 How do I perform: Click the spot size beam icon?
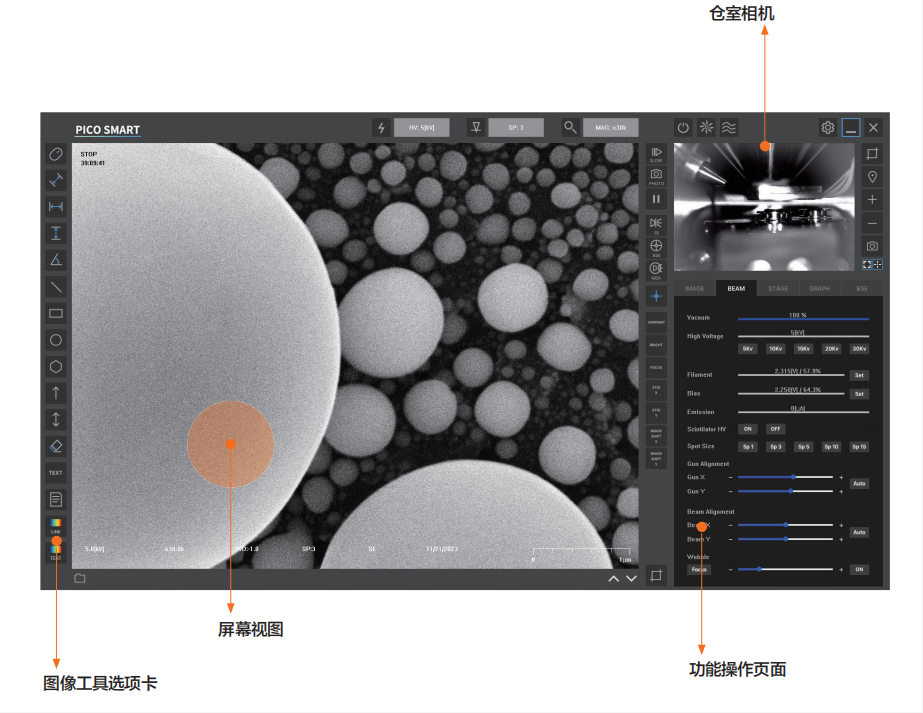point(476,127)
